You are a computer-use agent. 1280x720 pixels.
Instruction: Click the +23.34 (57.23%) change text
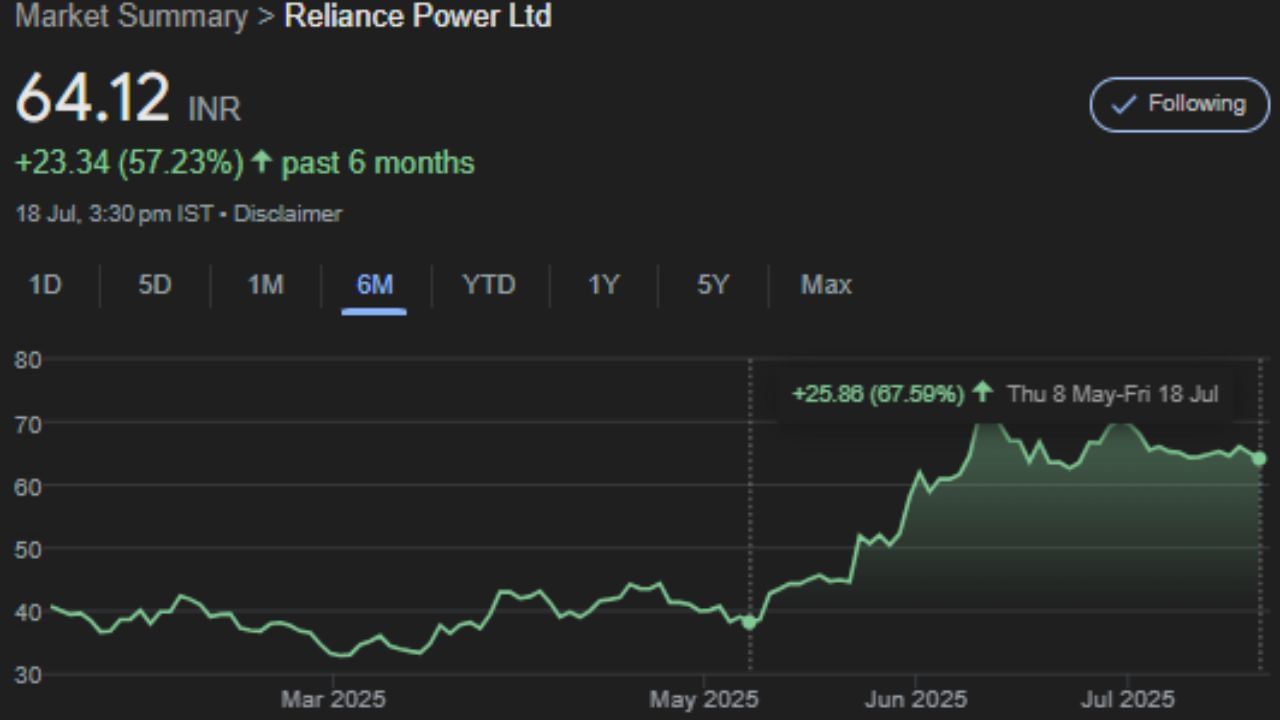[129, 163]
